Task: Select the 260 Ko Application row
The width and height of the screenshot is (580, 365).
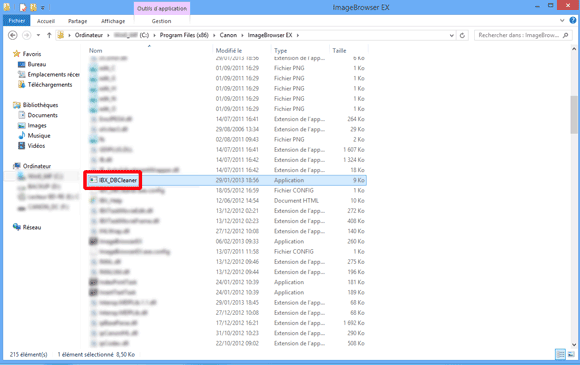Action: [227, 241]
